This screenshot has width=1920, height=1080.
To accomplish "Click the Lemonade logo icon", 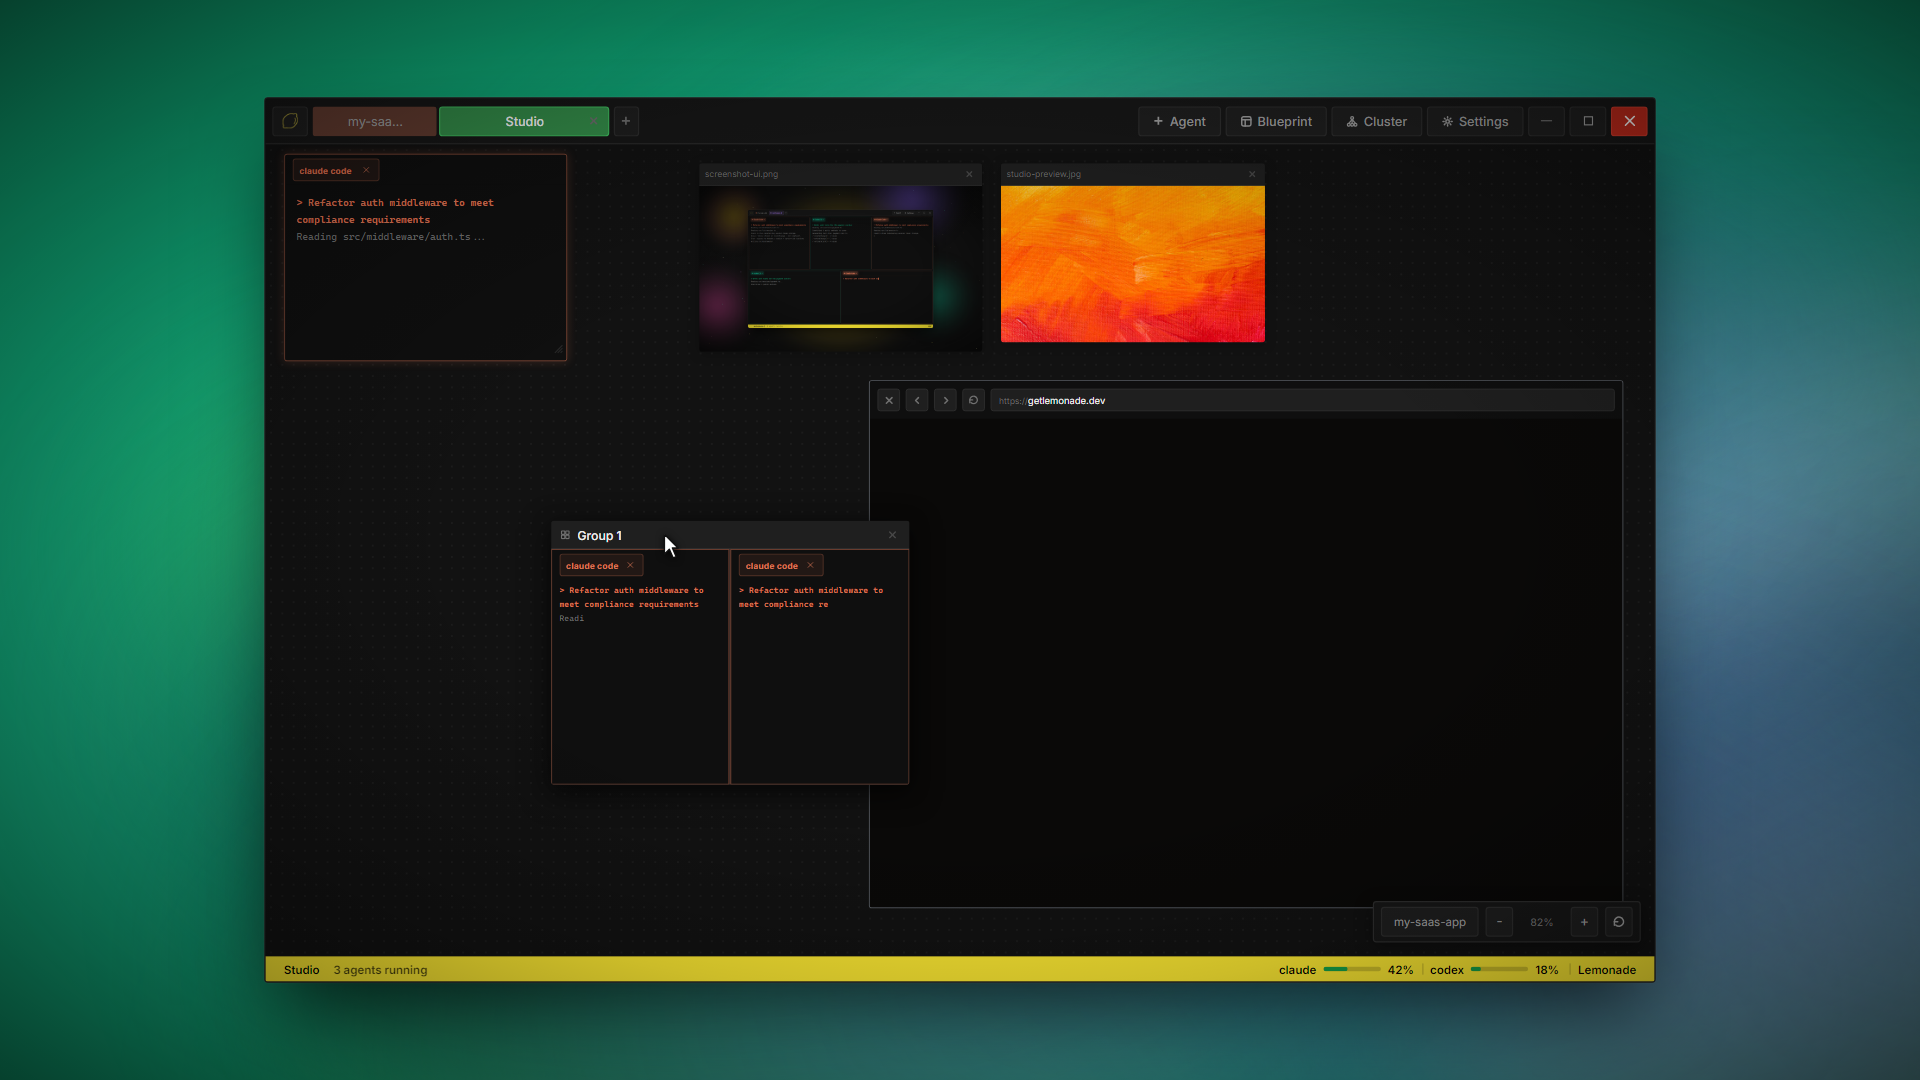I will pos(290,121).
